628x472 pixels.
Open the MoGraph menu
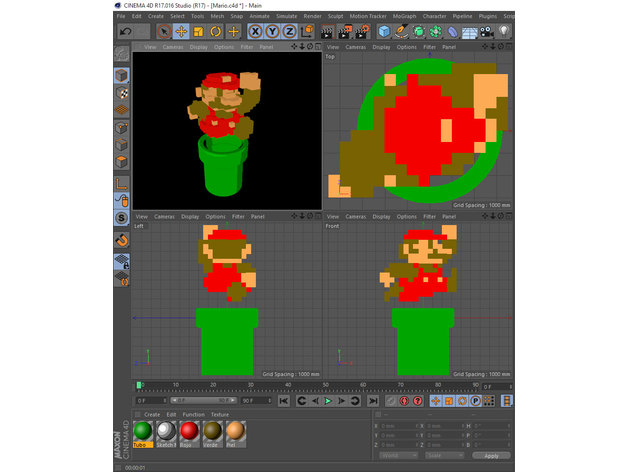click(404, 16)
